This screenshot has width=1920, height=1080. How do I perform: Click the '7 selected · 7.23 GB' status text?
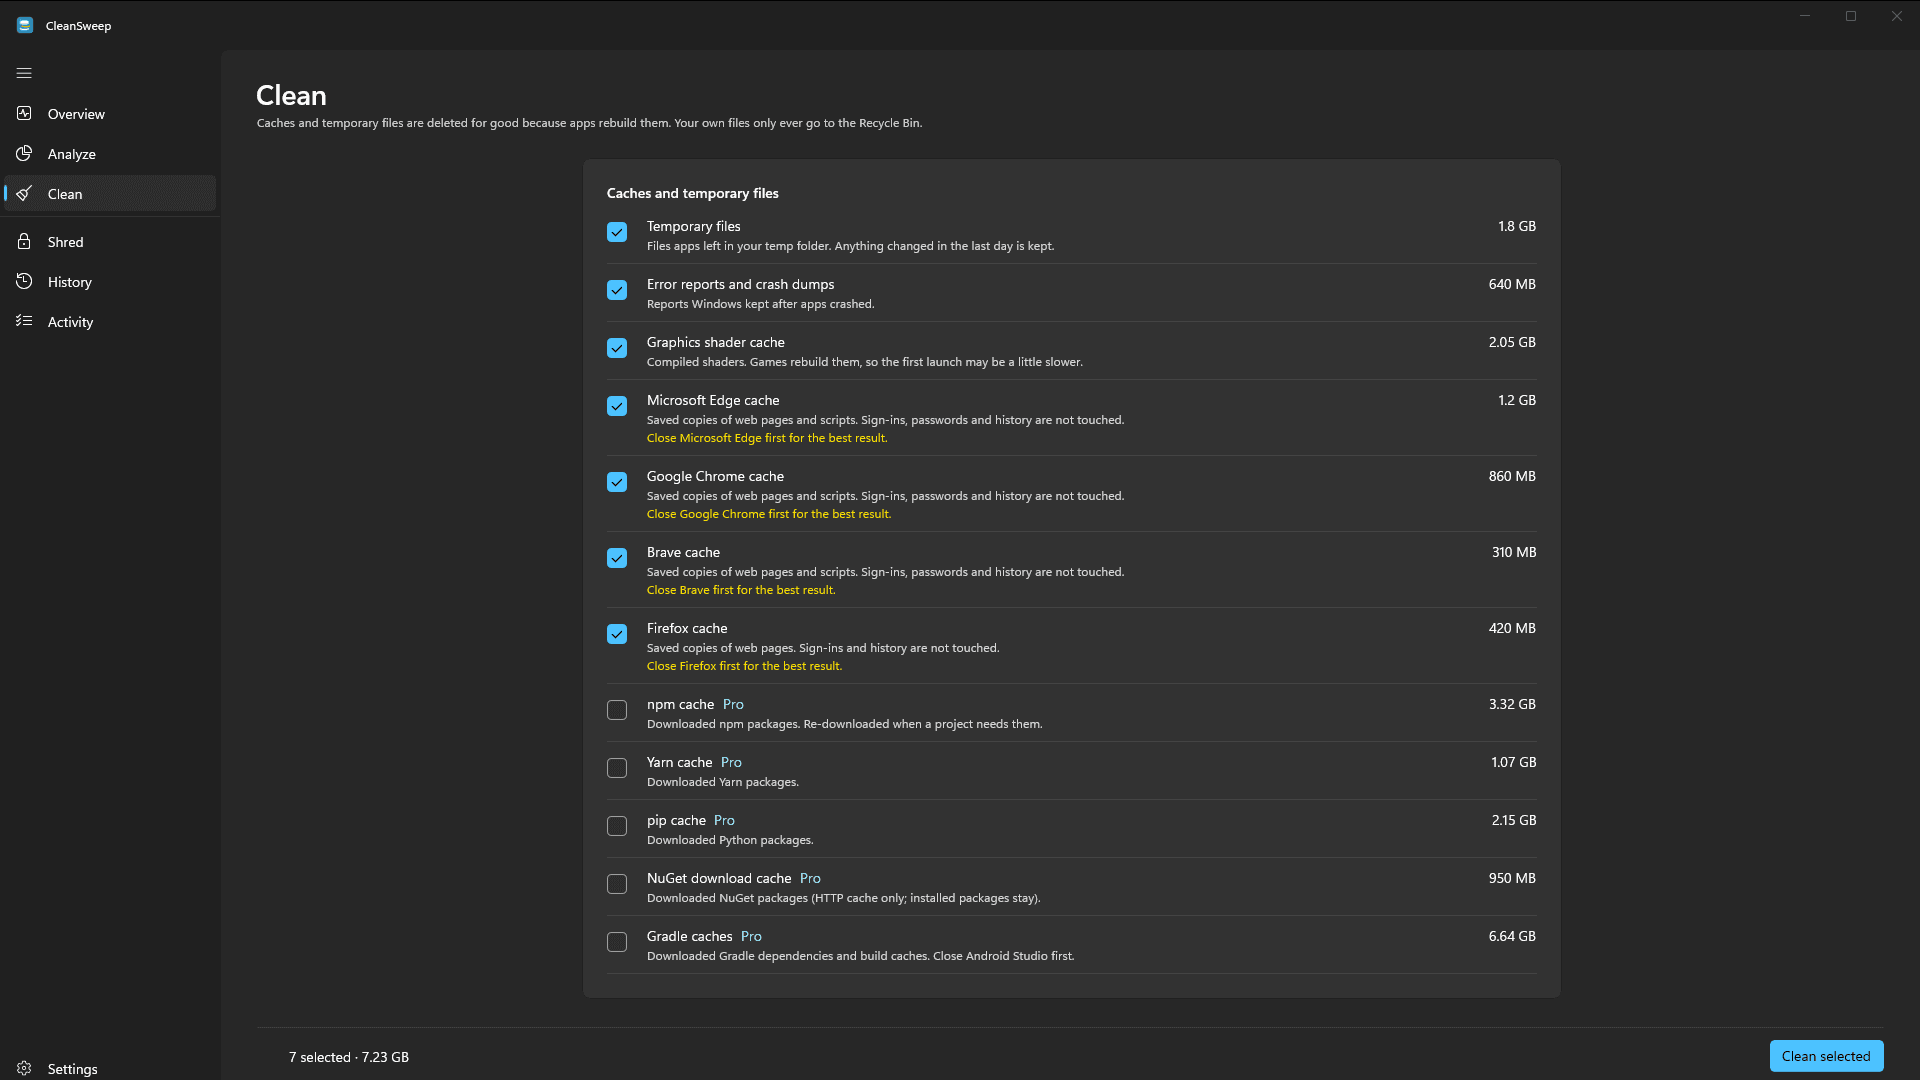[349, 1057]
